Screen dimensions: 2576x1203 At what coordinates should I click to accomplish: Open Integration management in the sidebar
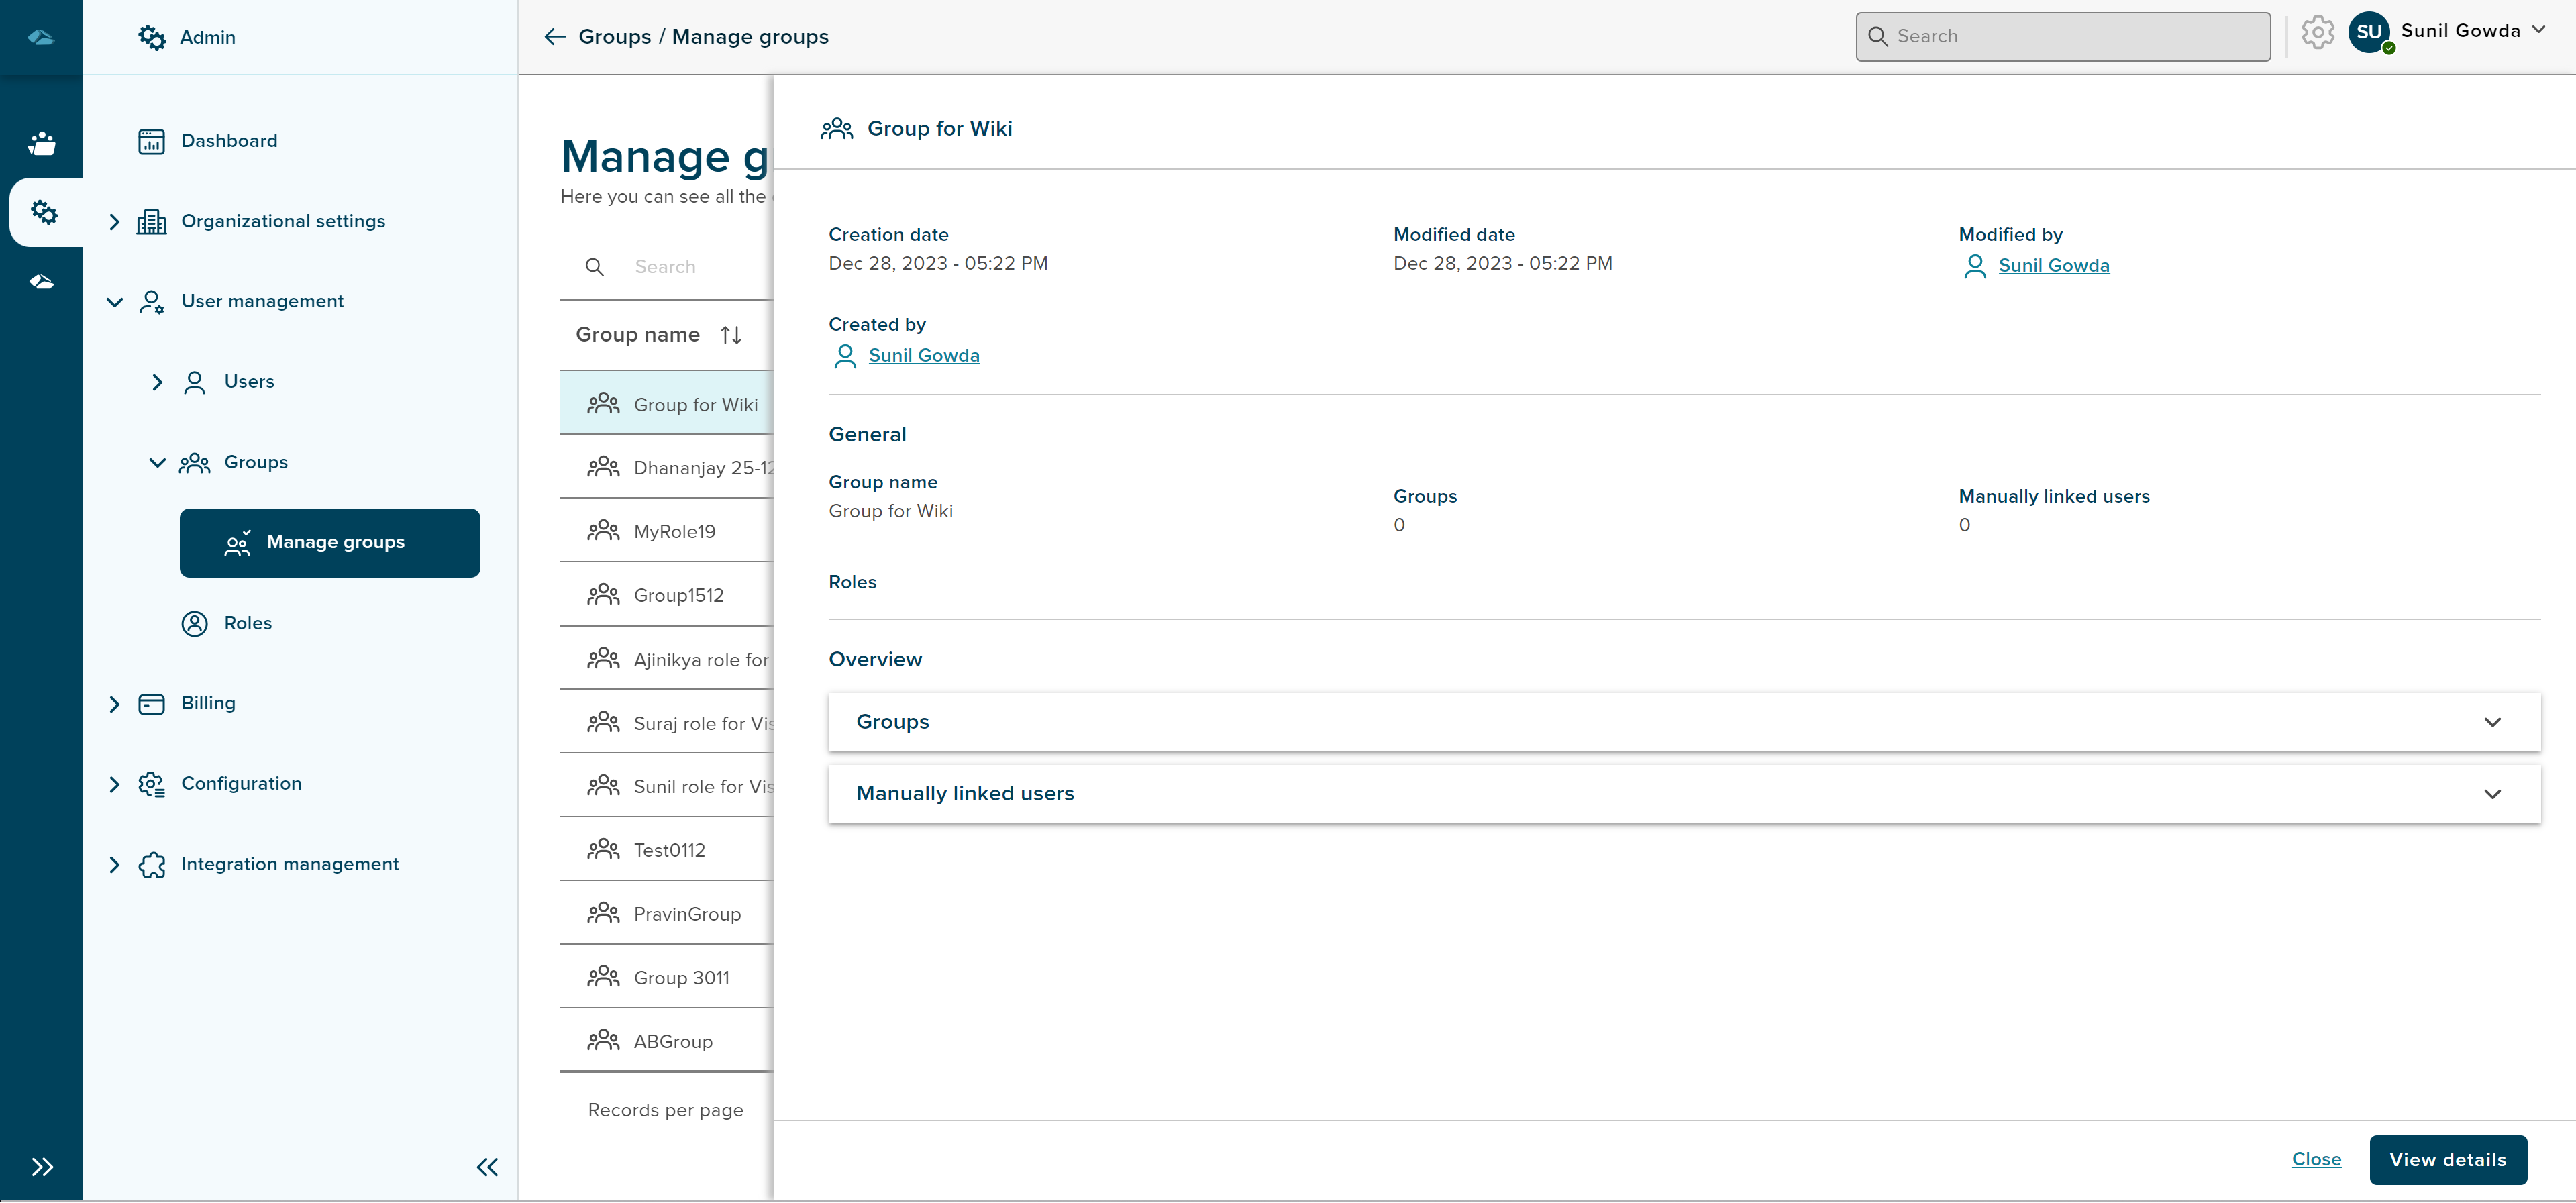289,863
